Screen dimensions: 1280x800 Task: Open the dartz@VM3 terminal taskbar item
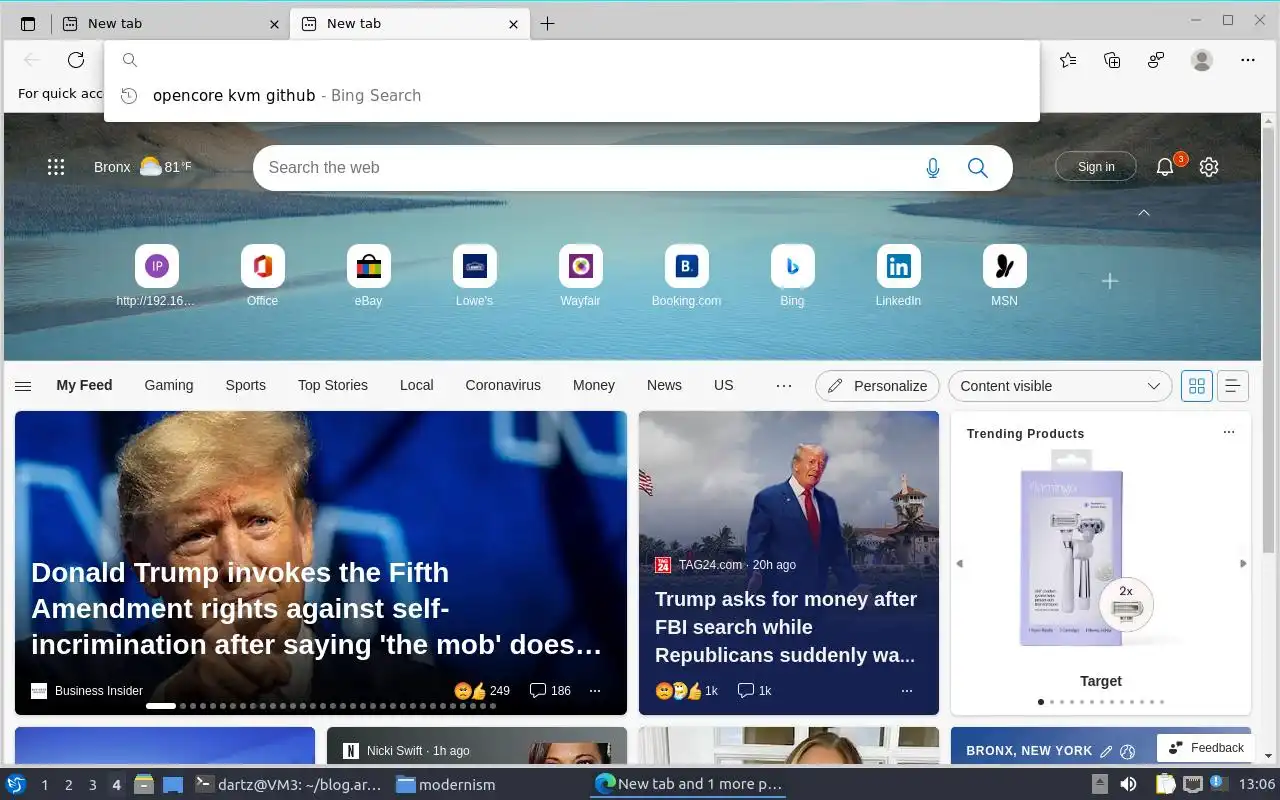[288, 785]
